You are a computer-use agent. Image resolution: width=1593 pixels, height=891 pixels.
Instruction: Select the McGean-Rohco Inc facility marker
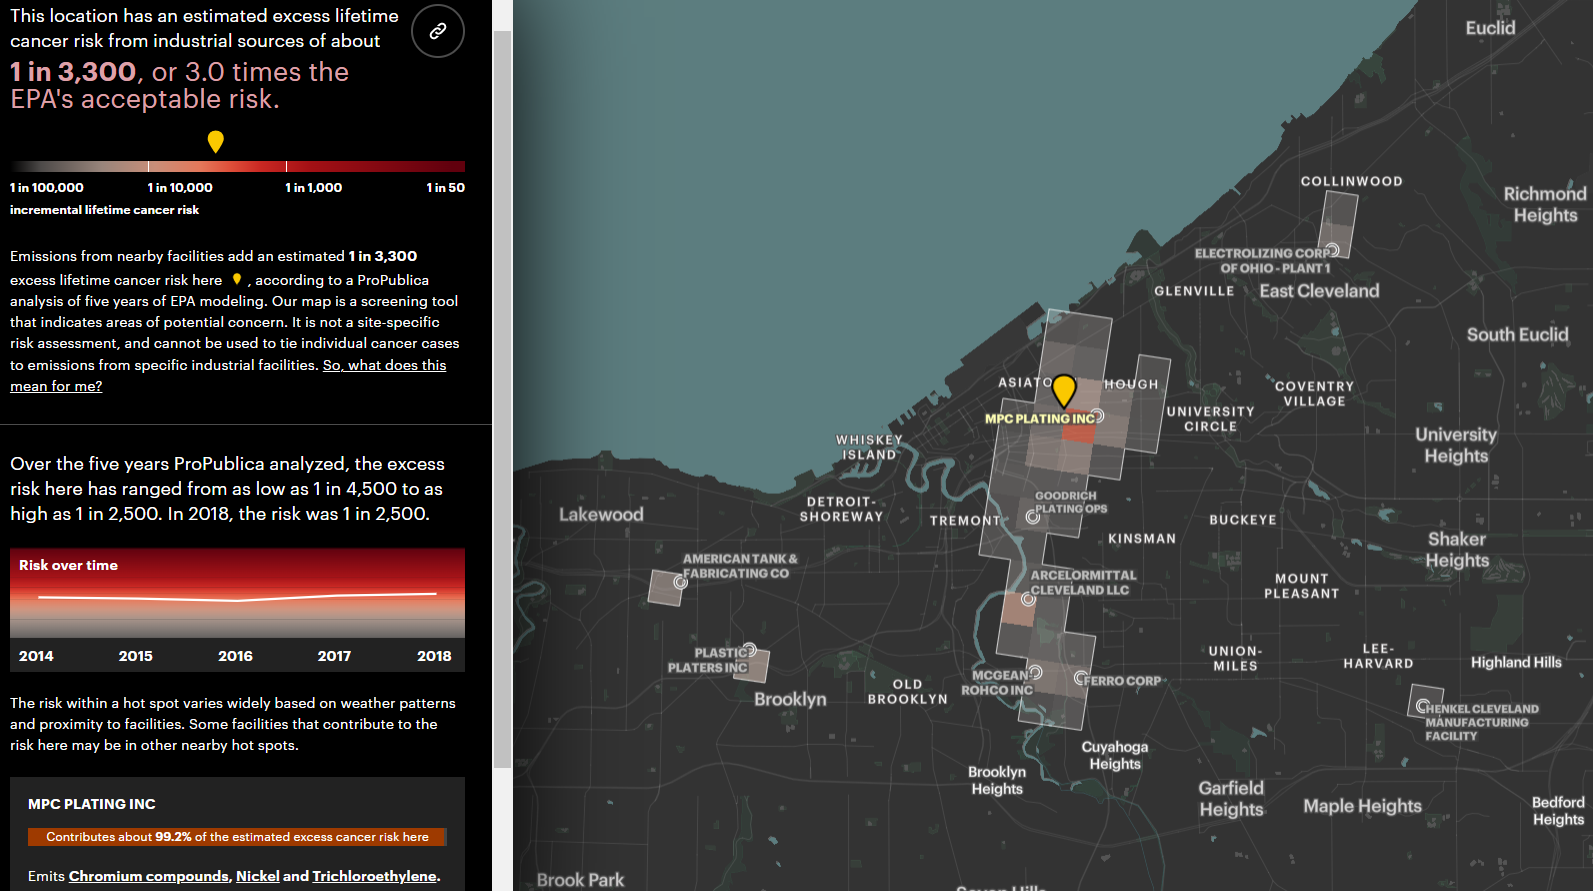click(x=1035, y=672)
